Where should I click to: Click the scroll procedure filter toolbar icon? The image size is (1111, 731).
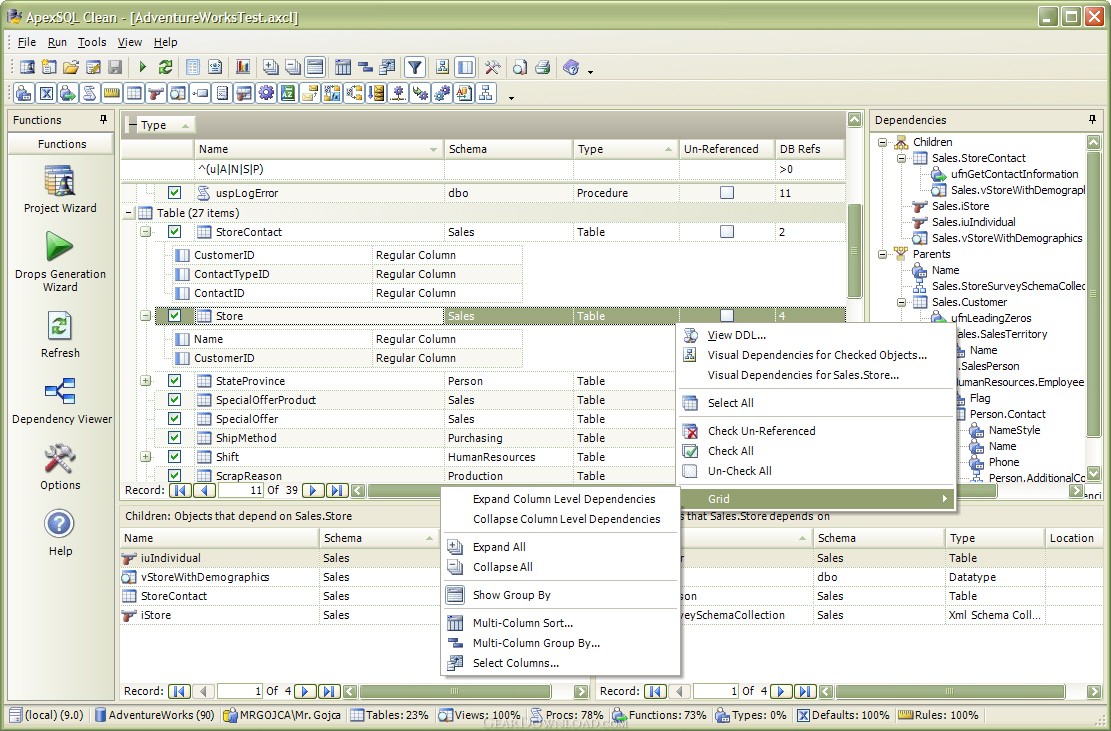pos(90,93)
